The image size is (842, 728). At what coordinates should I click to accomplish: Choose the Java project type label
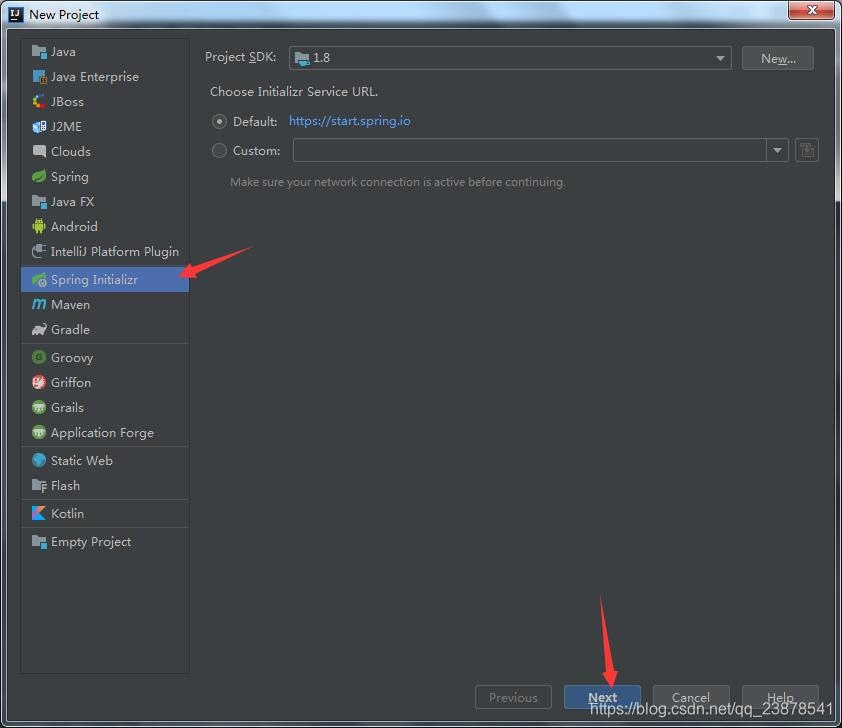click(x=63, y=52)
